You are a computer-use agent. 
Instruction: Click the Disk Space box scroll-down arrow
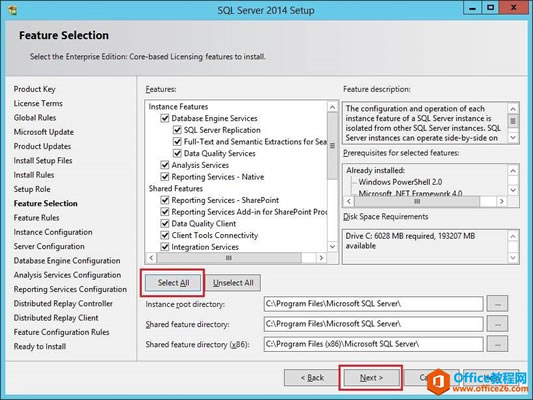(513, 258)
